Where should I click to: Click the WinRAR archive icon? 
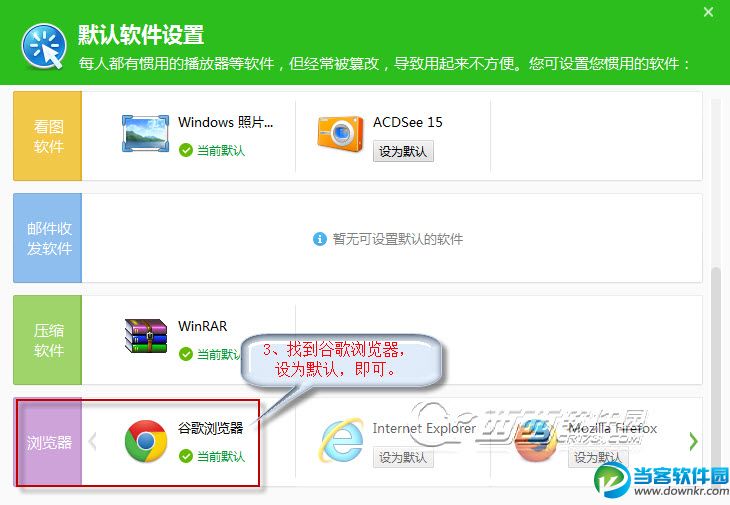(x=146, y=336)
